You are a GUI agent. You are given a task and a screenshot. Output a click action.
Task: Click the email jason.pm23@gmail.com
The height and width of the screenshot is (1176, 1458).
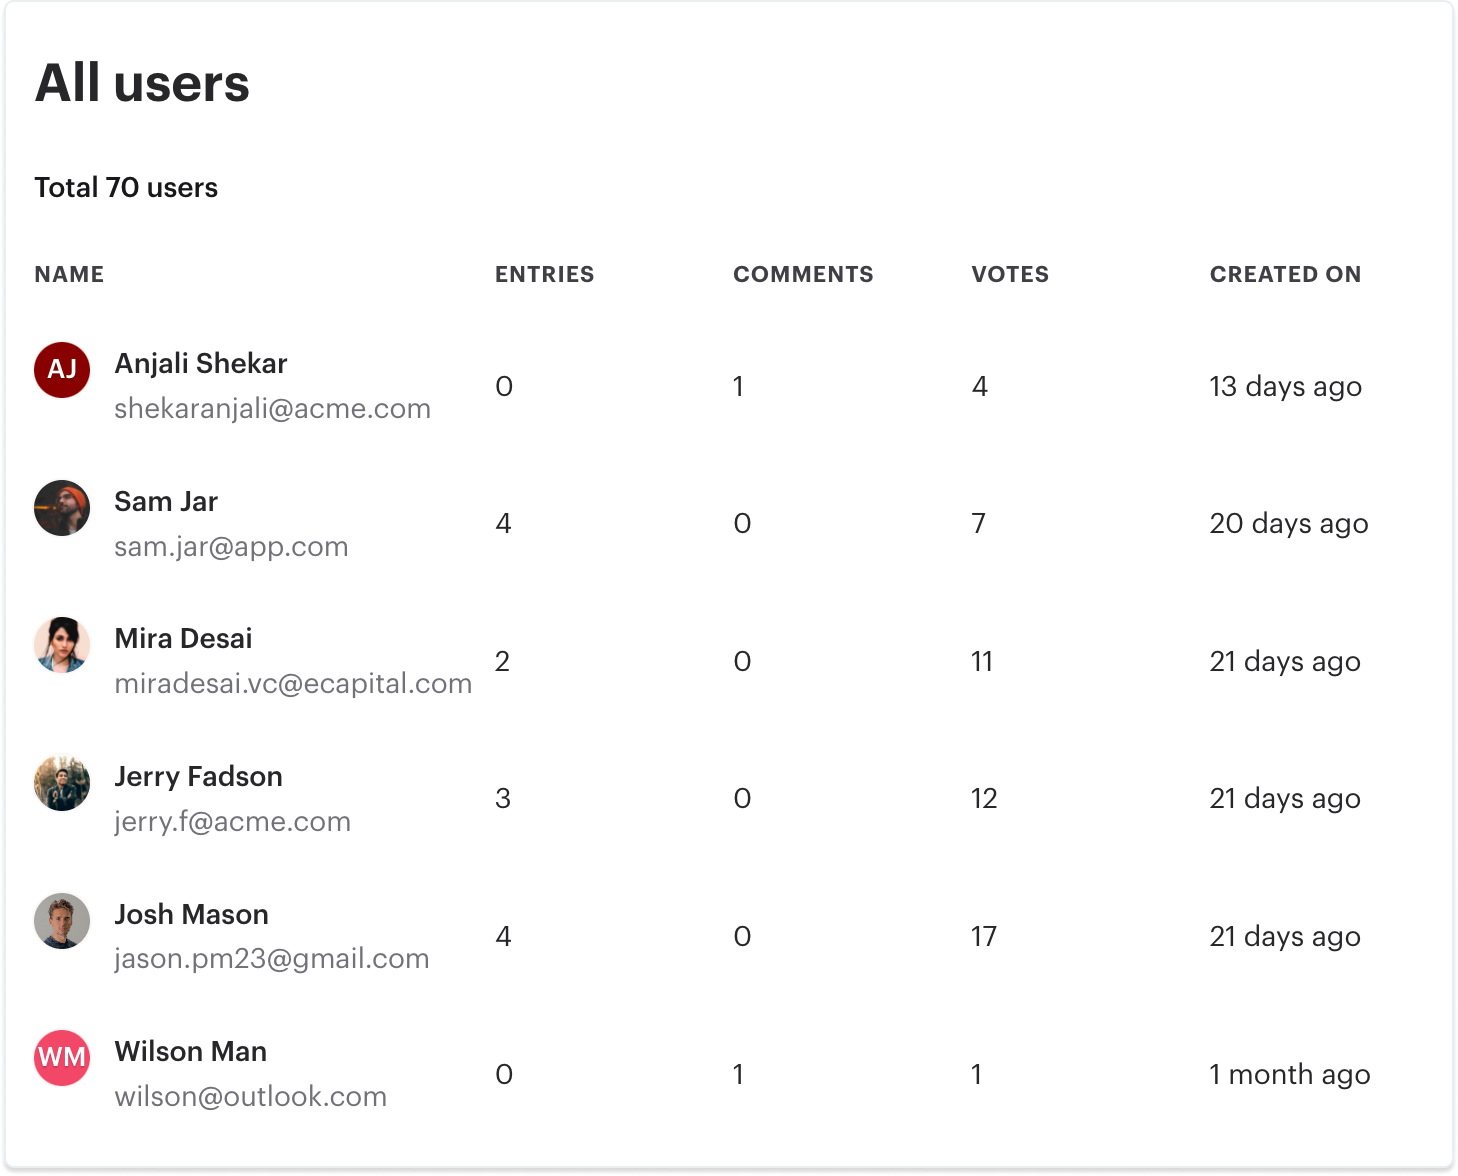(x=272, y=959)
